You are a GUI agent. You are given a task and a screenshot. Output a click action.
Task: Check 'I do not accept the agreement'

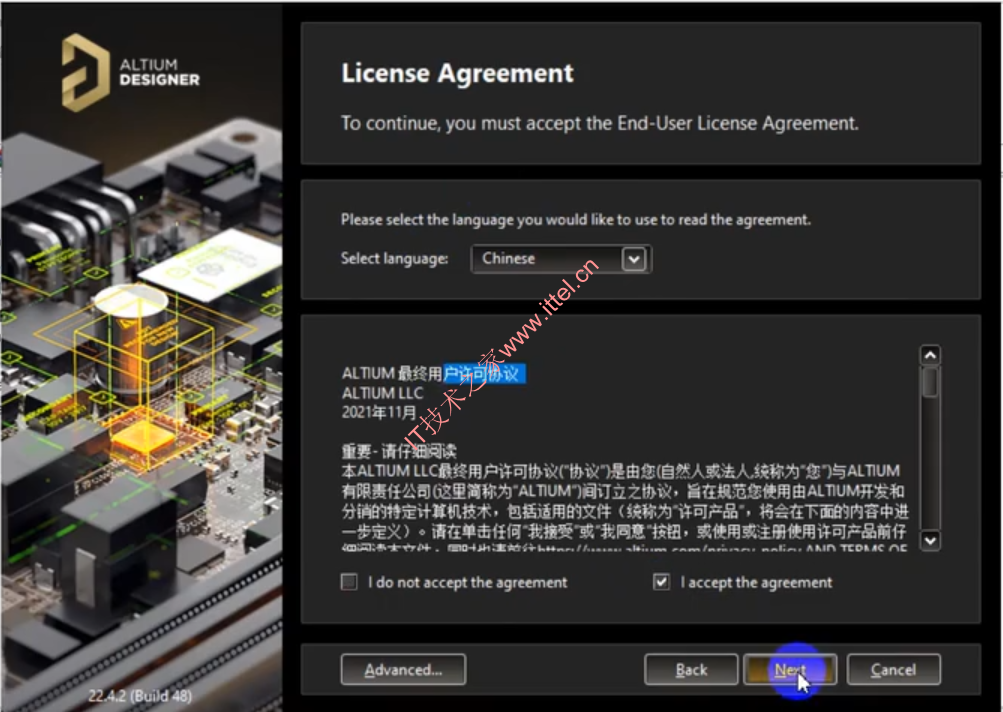coord(349,582)
